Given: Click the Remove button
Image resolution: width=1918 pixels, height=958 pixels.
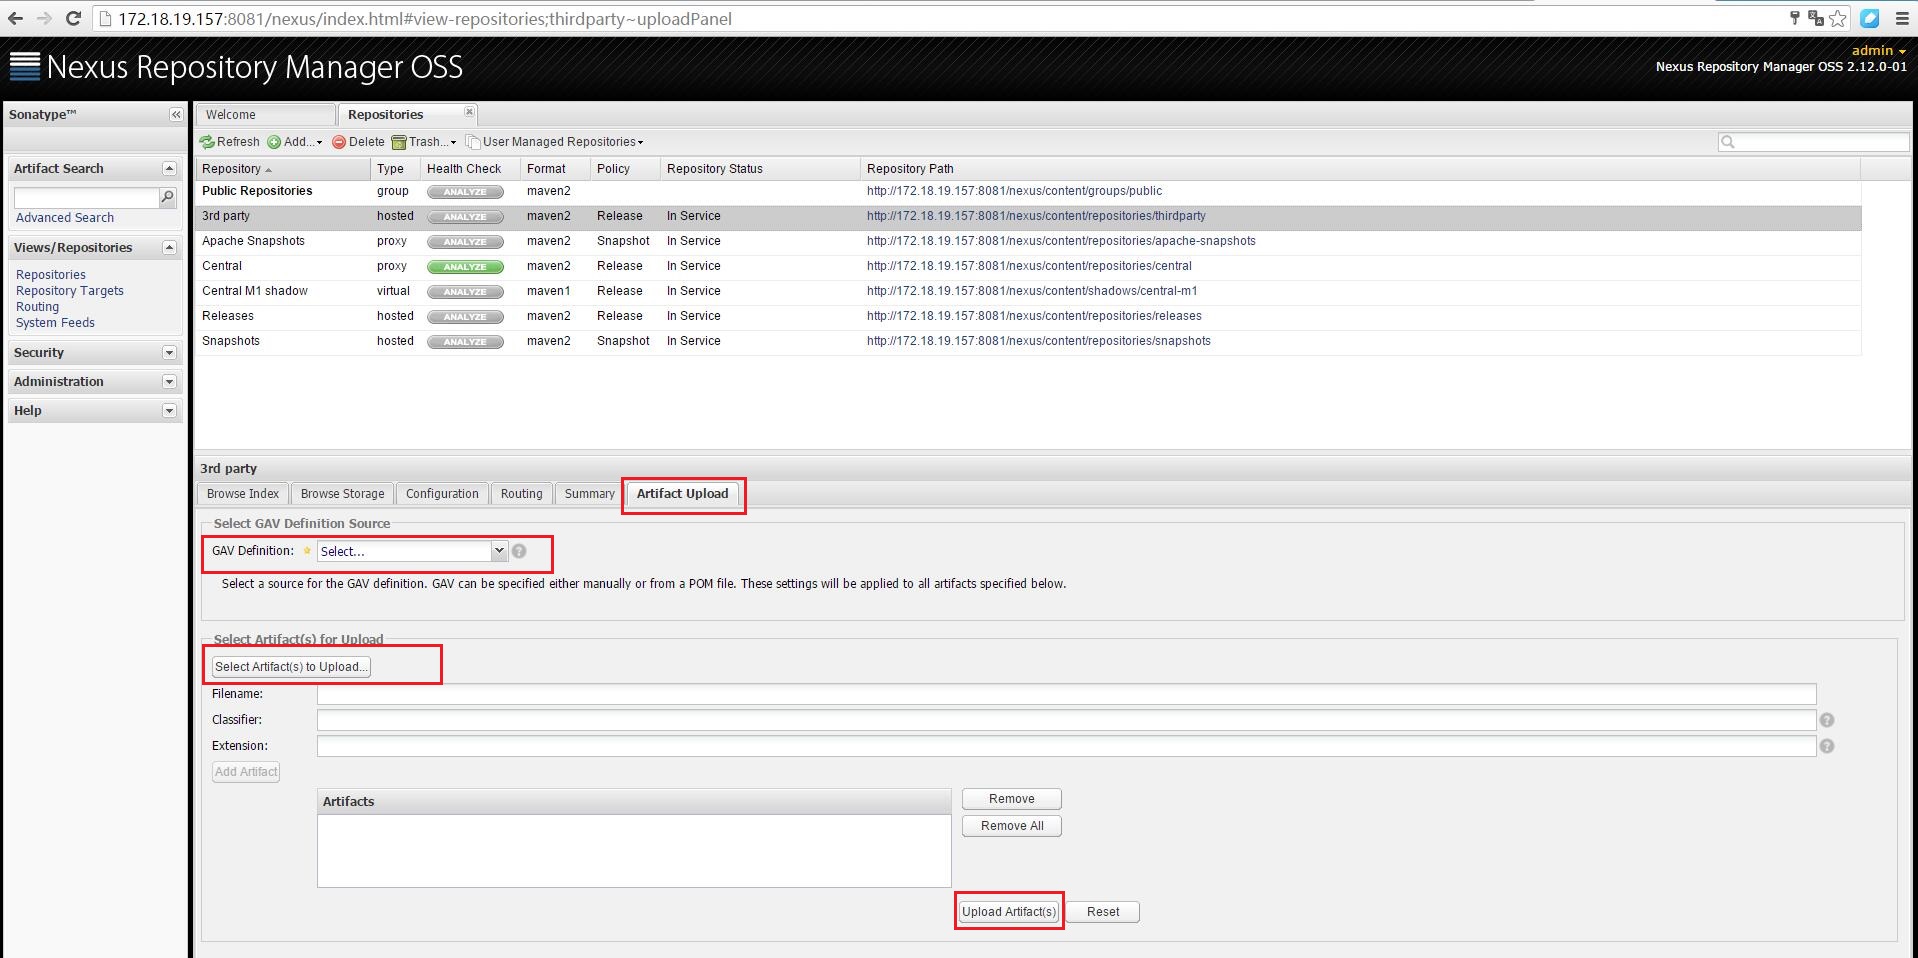Looking at the screenshot, I should 1012,799.
